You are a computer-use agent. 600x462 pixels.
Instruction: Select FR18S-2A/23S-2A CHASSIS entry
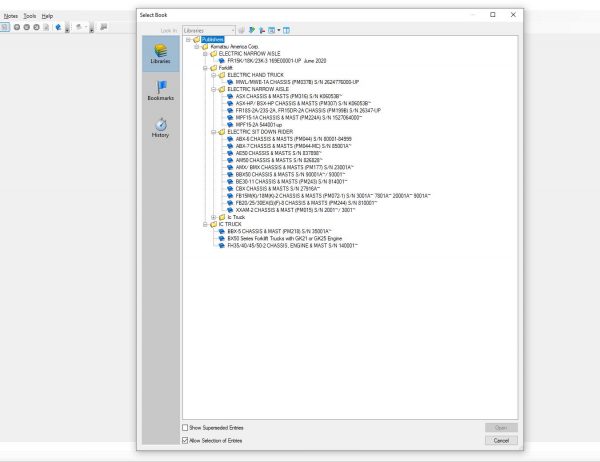[308, 110]
